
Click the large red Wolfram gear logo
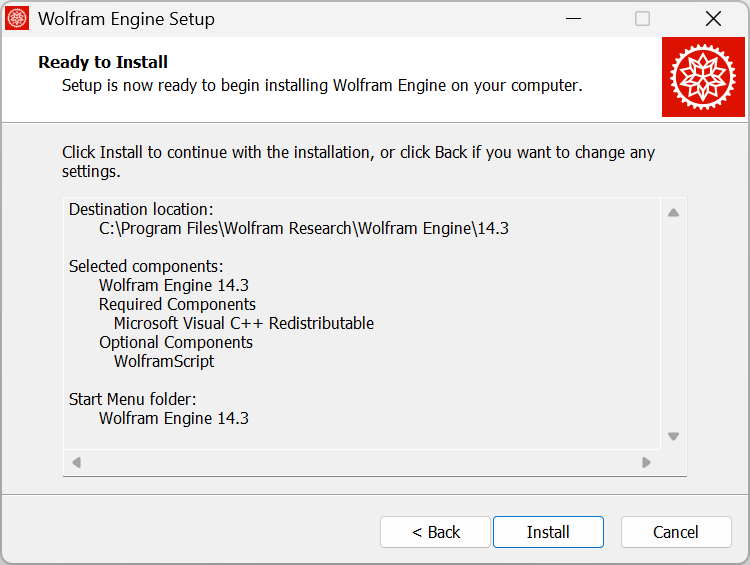(703, 77)
